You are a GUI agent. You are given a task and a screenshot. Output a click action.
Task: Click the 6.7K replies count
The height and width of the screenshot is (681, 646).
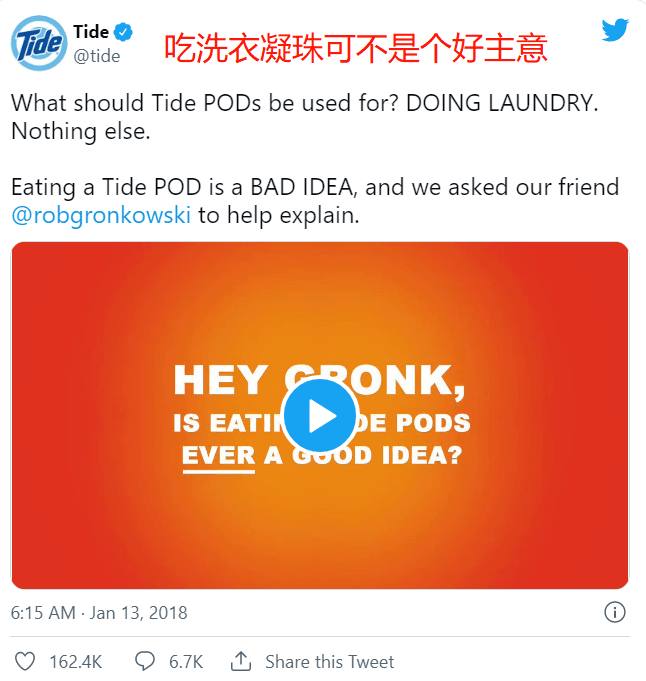[186, 662]
